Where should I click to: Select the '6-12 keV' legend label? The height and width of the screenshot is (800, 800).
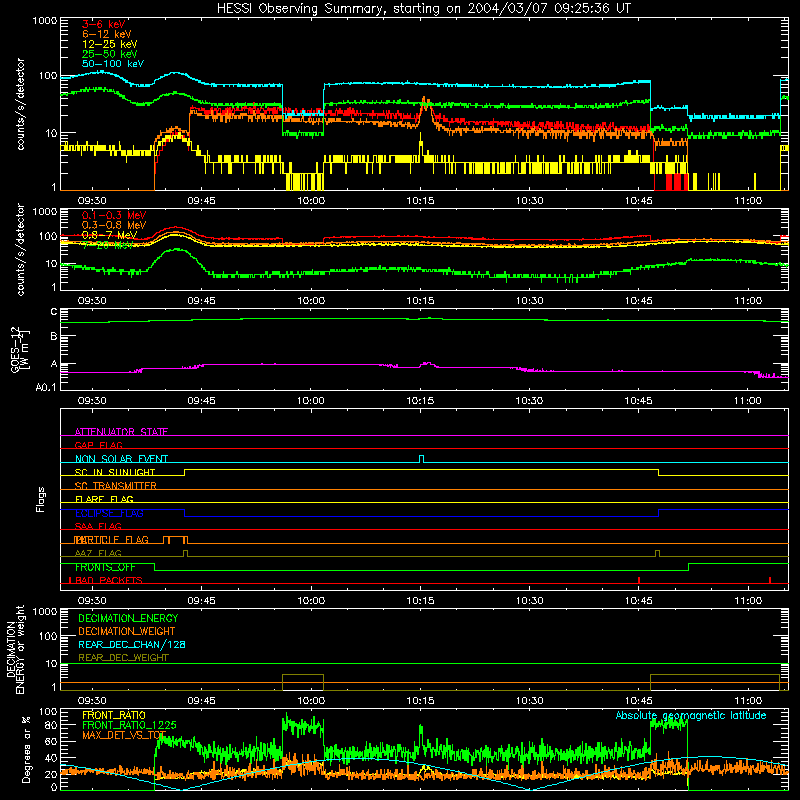click(107, 34)
